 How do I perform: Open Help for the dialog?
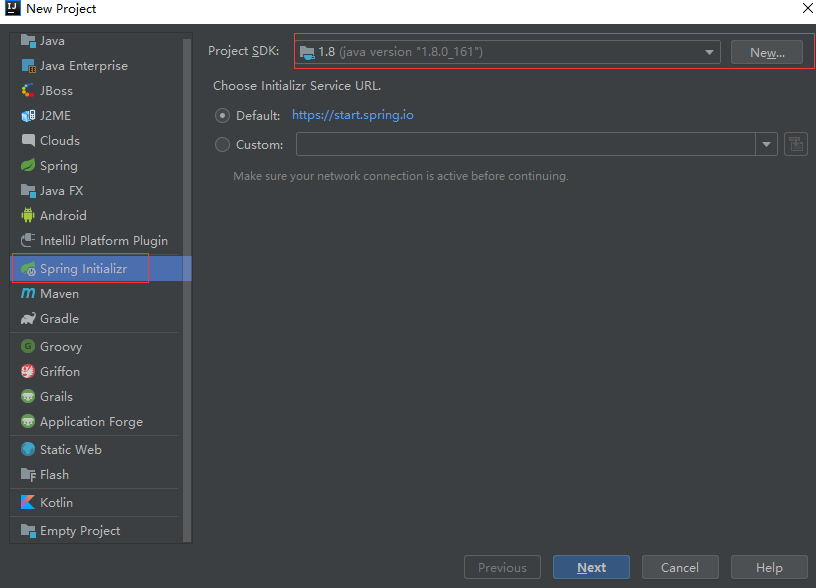coord(769,567)
